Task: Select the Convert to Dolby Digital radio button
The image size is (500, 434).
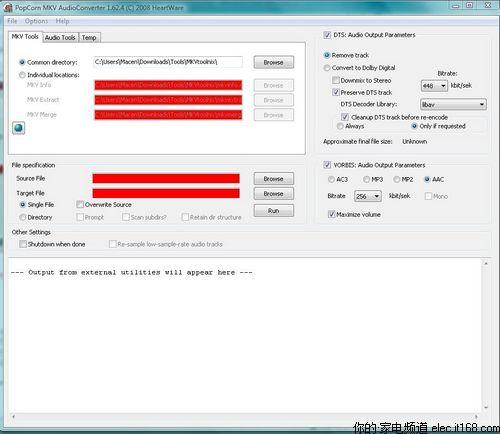Action: click(327, 68)
